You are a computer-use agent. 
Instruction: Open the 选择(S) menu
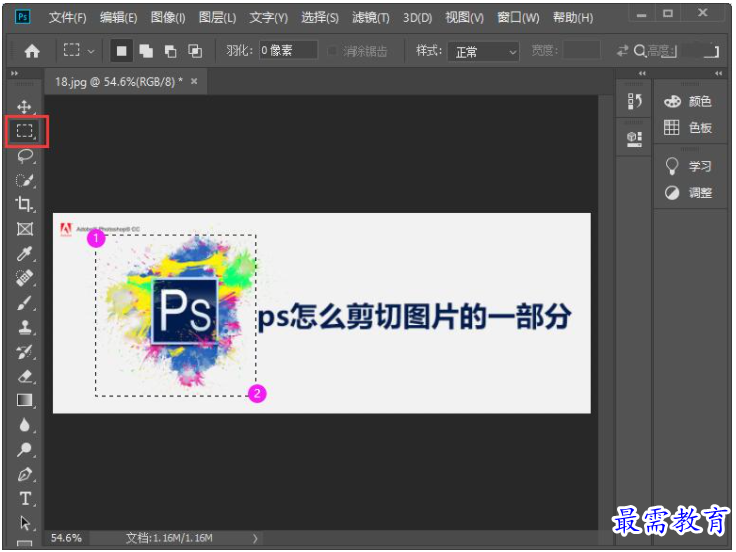pyautogui.click(x=320, y=18)
